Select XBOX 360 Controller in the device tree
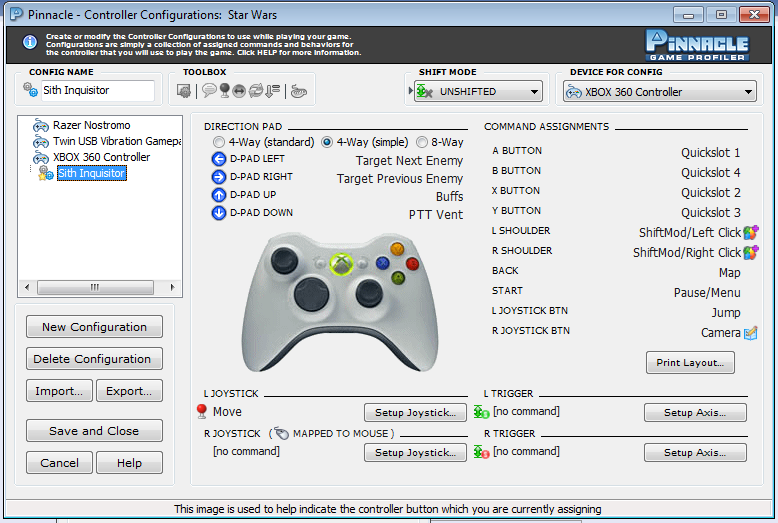Image resolution: width=778 pixels, height=523 pixels. [x=101, y=157]
